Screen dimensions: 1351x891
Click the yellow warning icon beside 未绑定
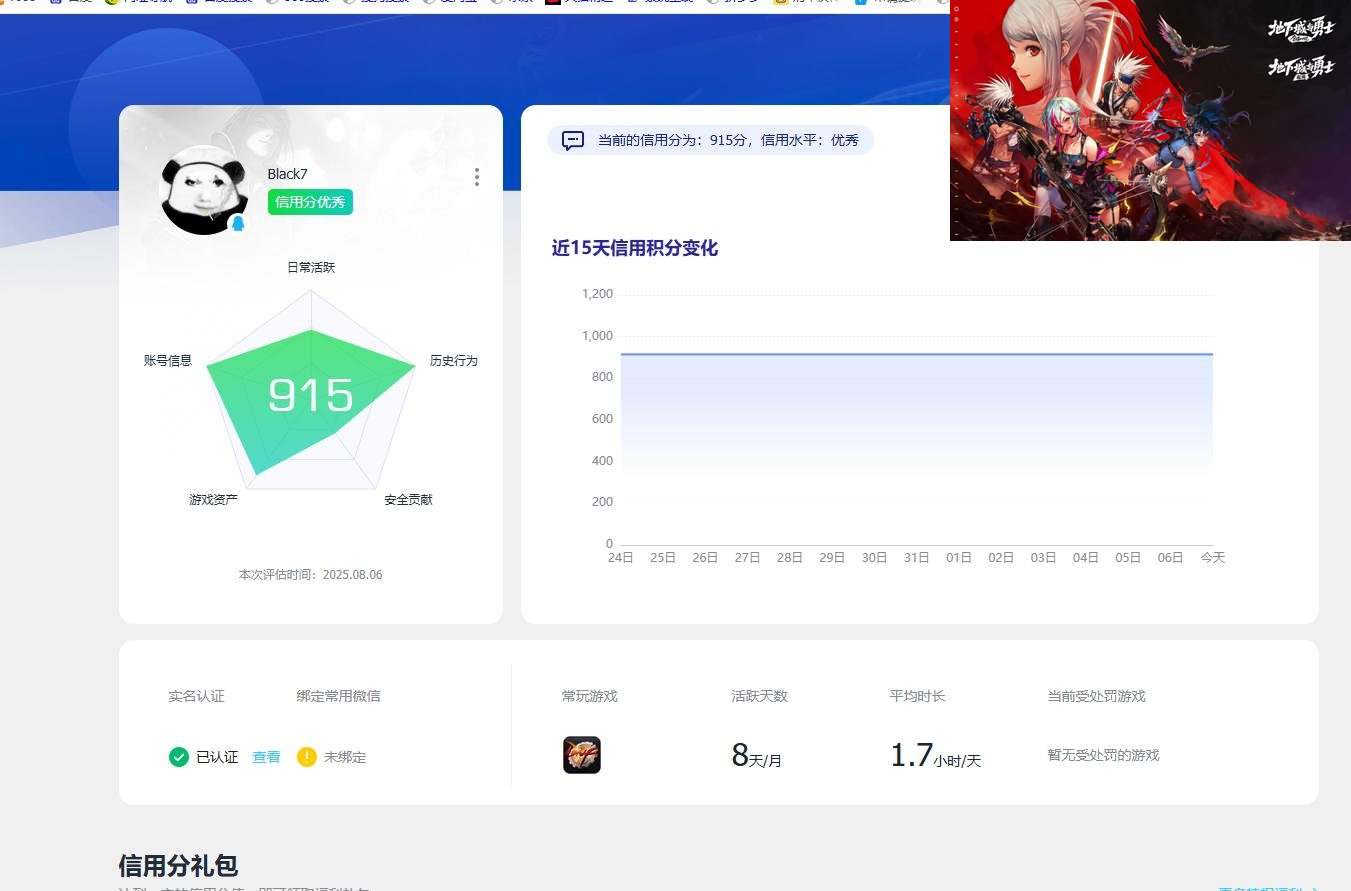click(x=307, y=757)
